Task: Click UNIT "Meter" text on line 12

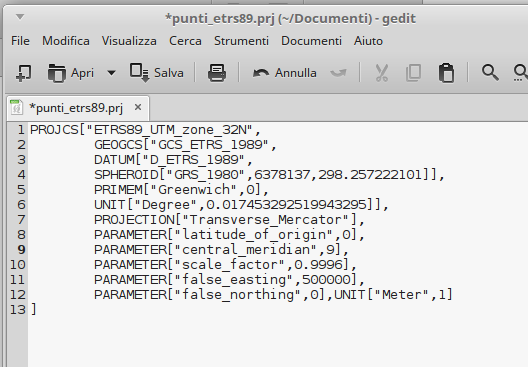Action: tap(393, 295)
